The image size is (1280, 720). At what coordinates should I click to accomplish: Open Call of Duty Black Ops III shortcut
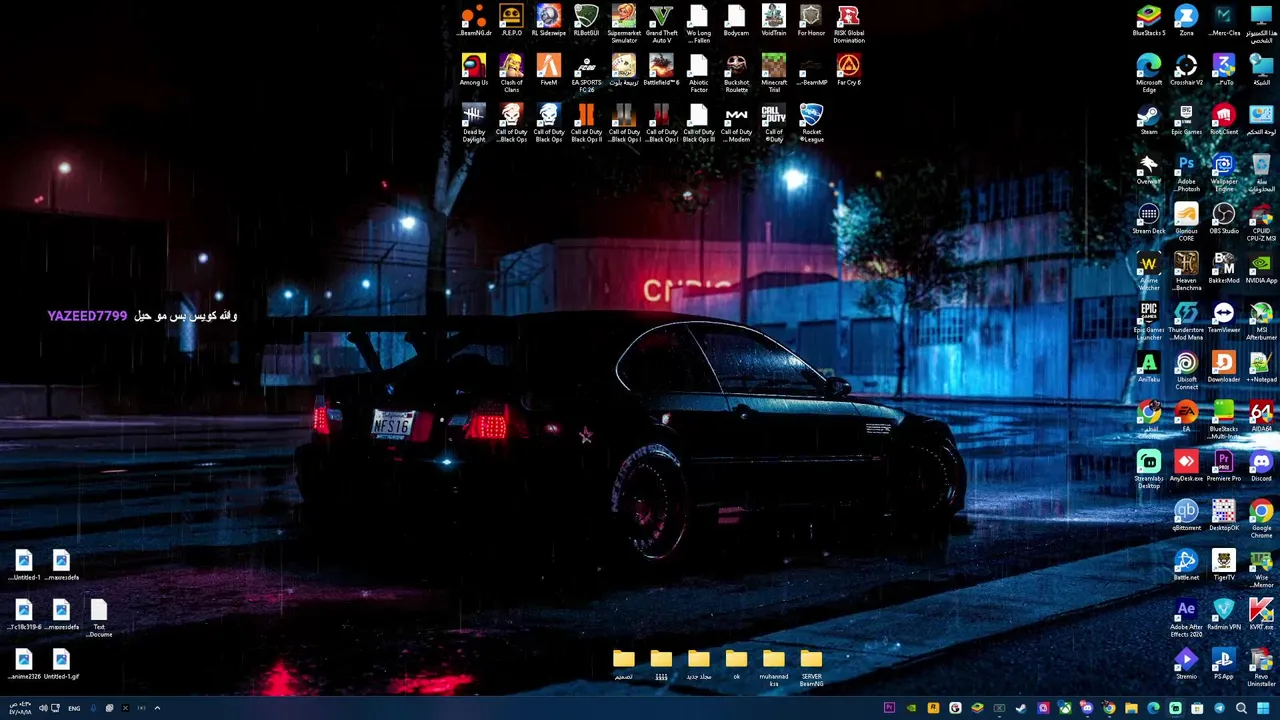click(x=699, y=123)
